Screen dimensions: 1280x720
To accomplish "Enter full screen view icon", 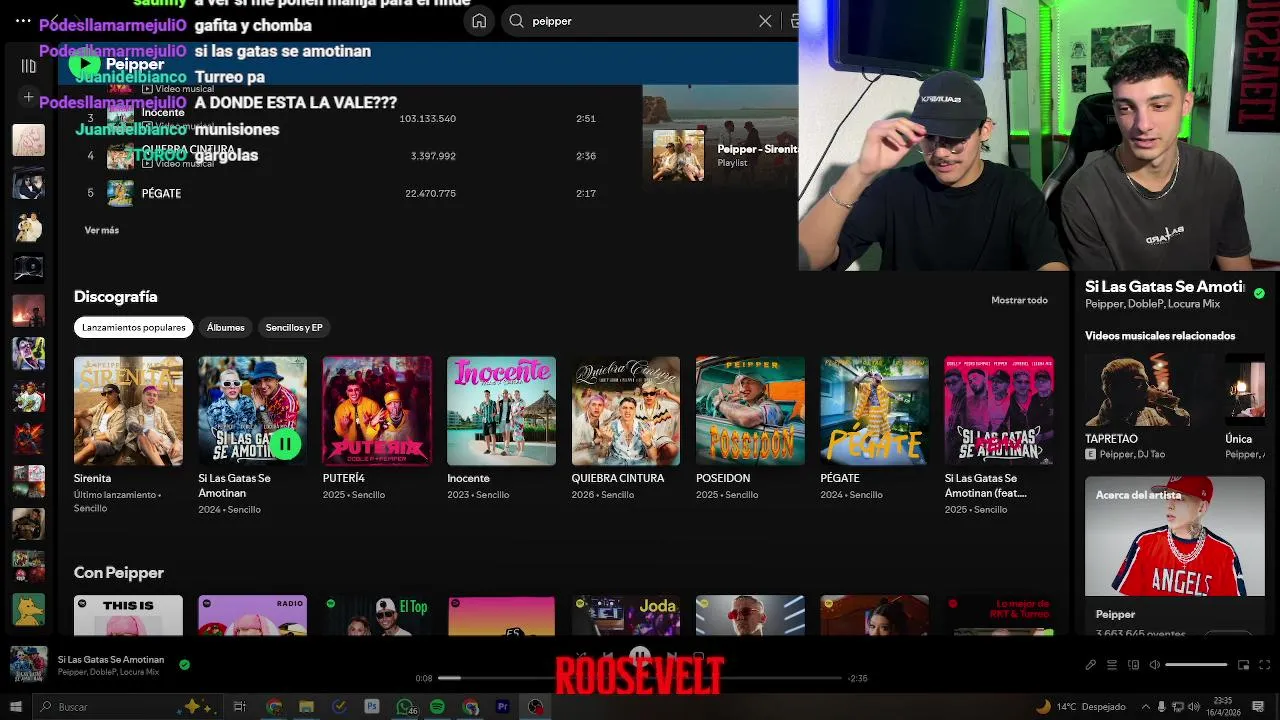I will coord(1264,665).
